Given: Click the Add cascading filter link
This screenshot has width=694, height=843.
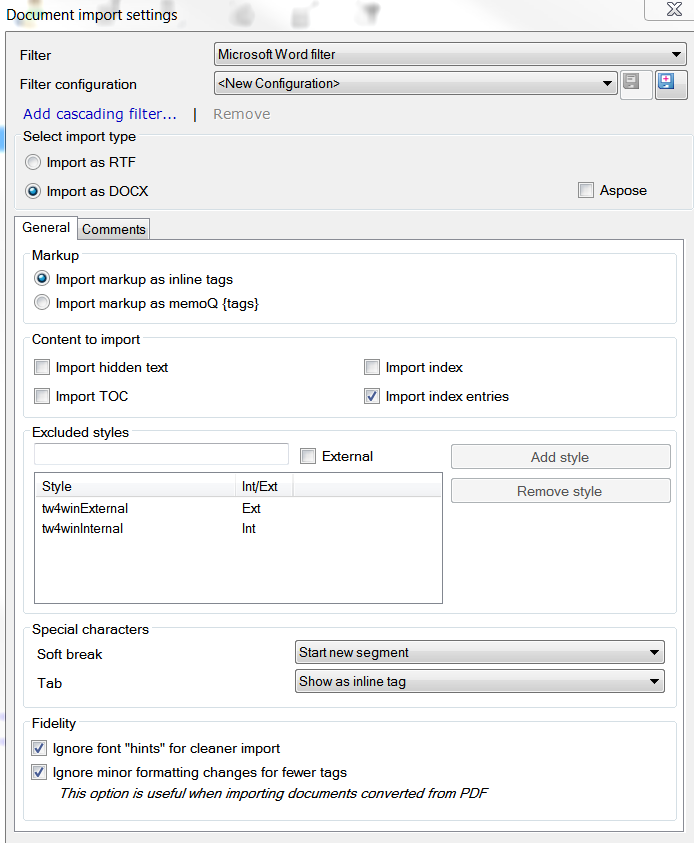Looking at the screenshot, I should 98,113.
